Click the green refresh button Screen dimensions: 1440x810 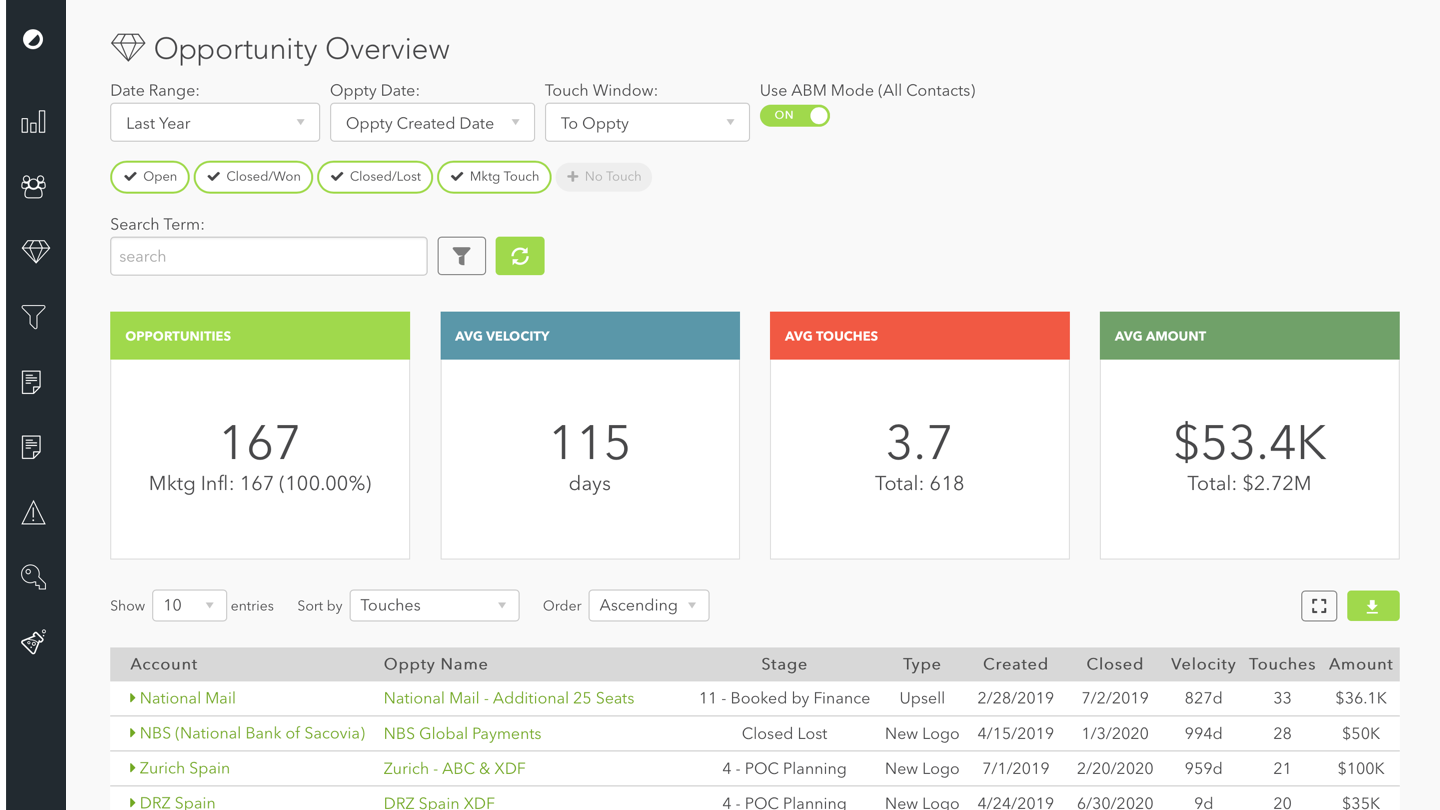click(519, 256)
